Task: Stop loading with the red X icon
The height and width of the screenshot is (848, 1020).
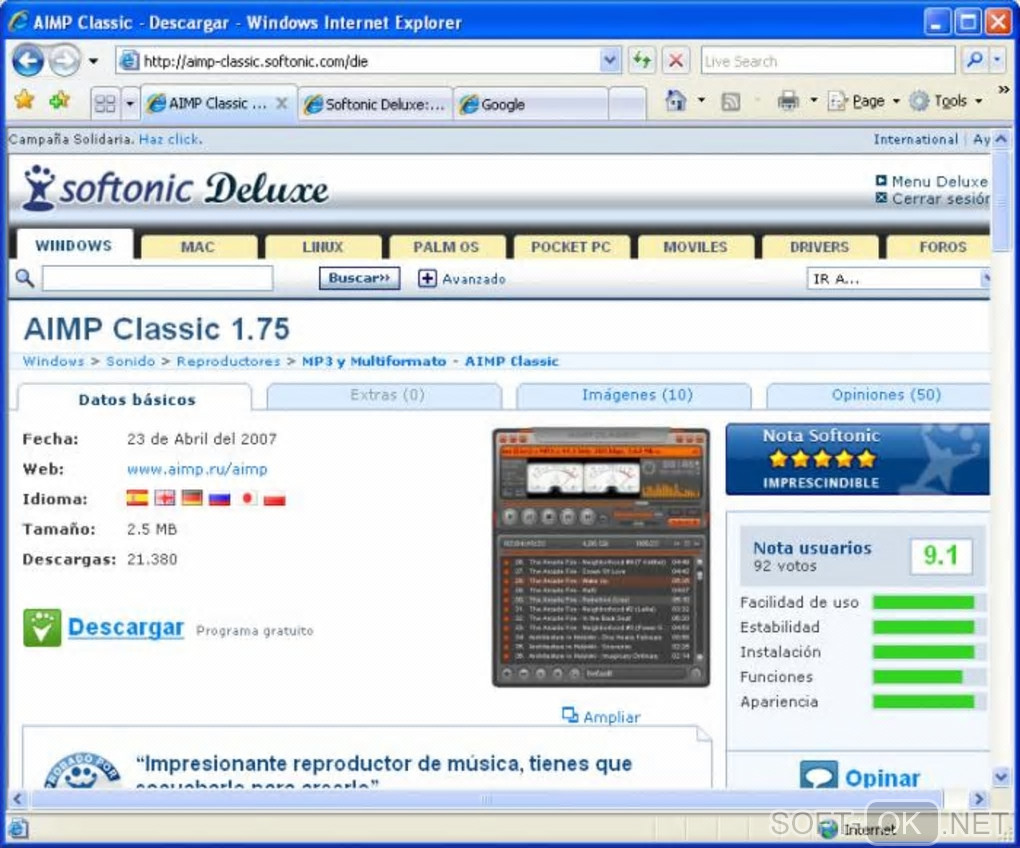Action: pos(676,61)
